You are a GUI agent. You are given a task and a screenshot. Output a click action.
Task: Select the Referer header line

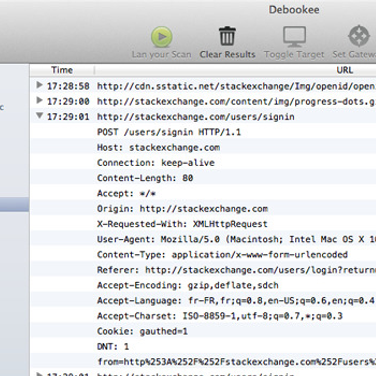[236, 270]
